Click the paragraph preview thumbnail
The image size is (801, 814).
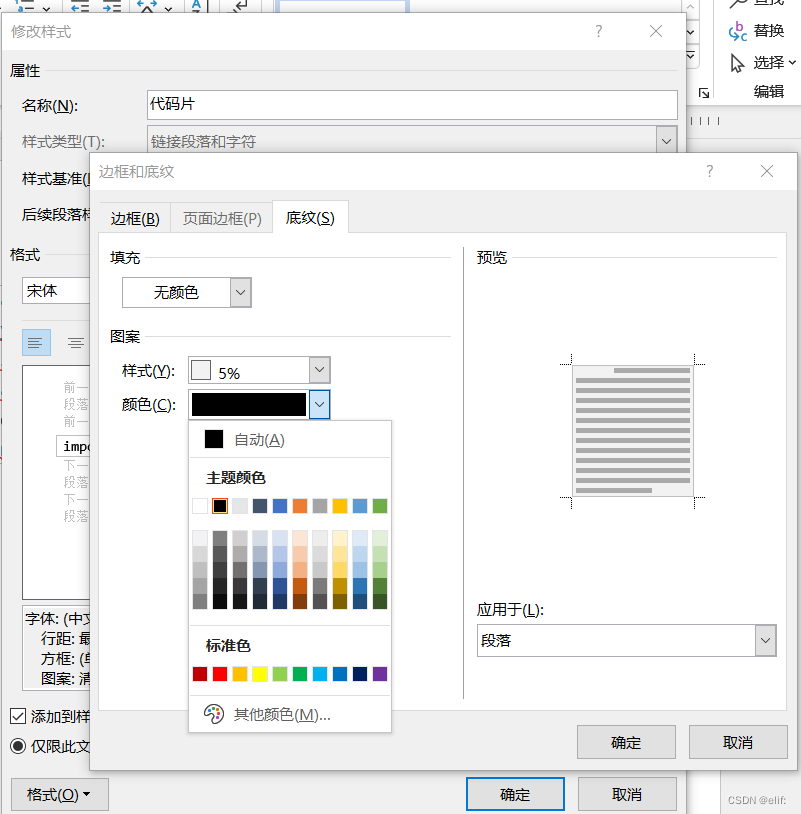click(x=633, y=431)
